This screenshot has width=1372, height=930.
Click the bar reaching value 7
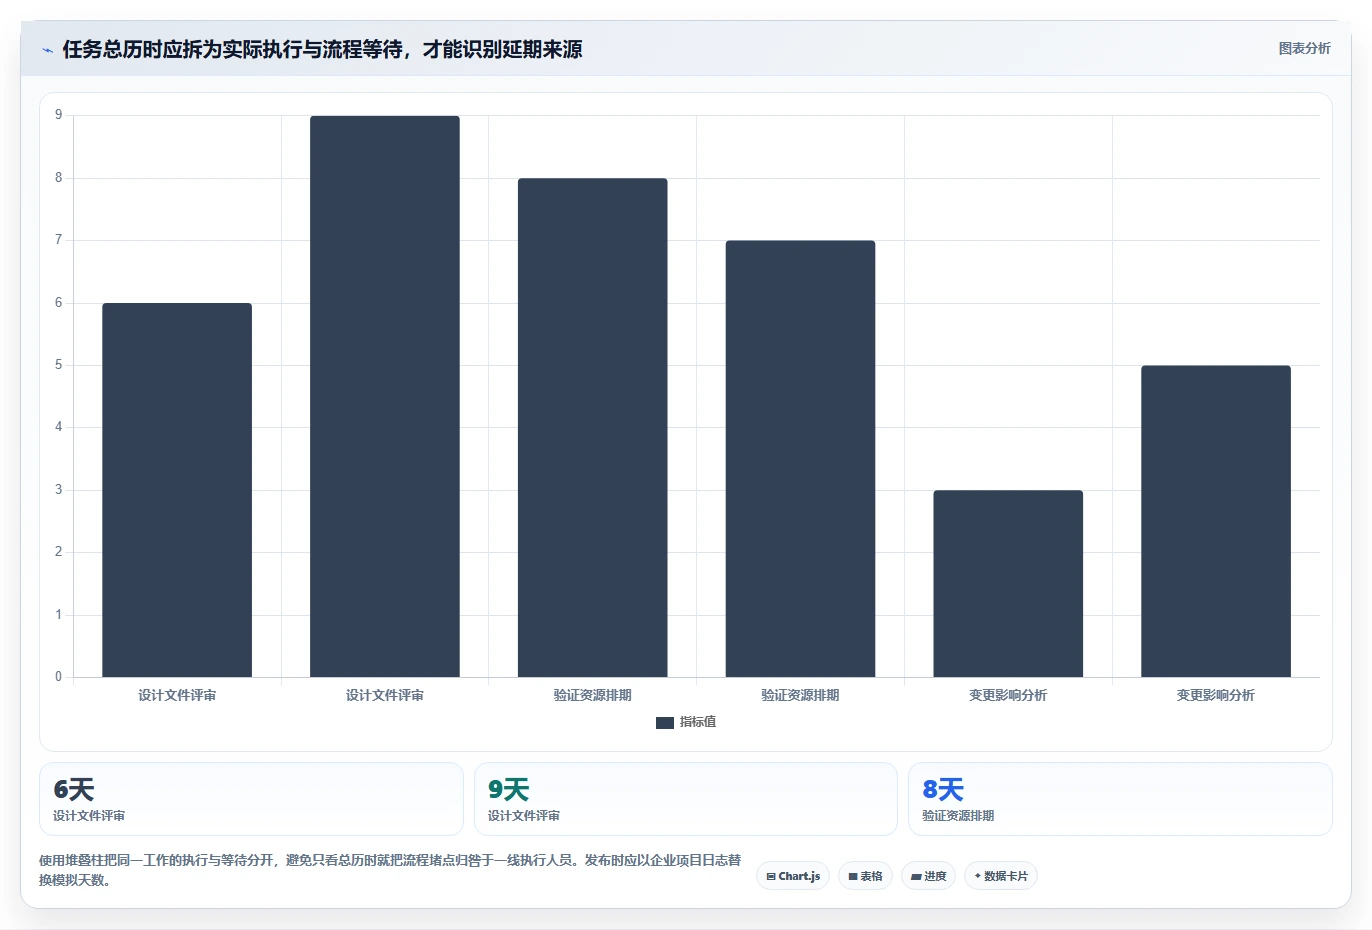pos(800,459)
